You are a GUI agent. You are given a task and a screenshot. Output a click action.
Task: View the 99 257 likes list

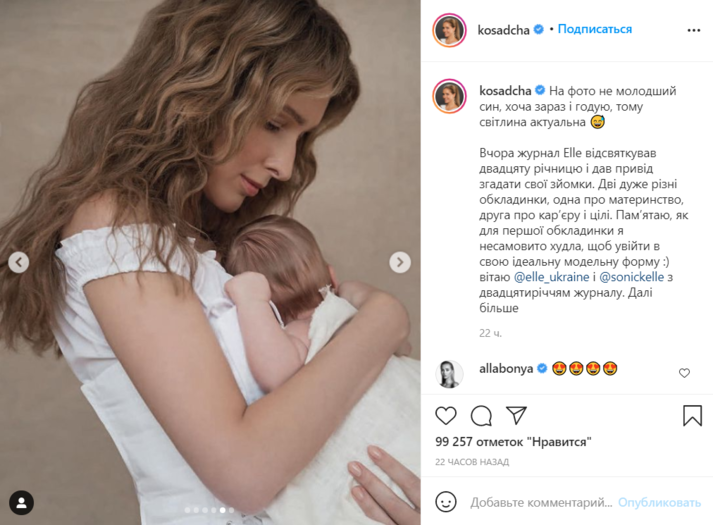(x=513, y=442)
